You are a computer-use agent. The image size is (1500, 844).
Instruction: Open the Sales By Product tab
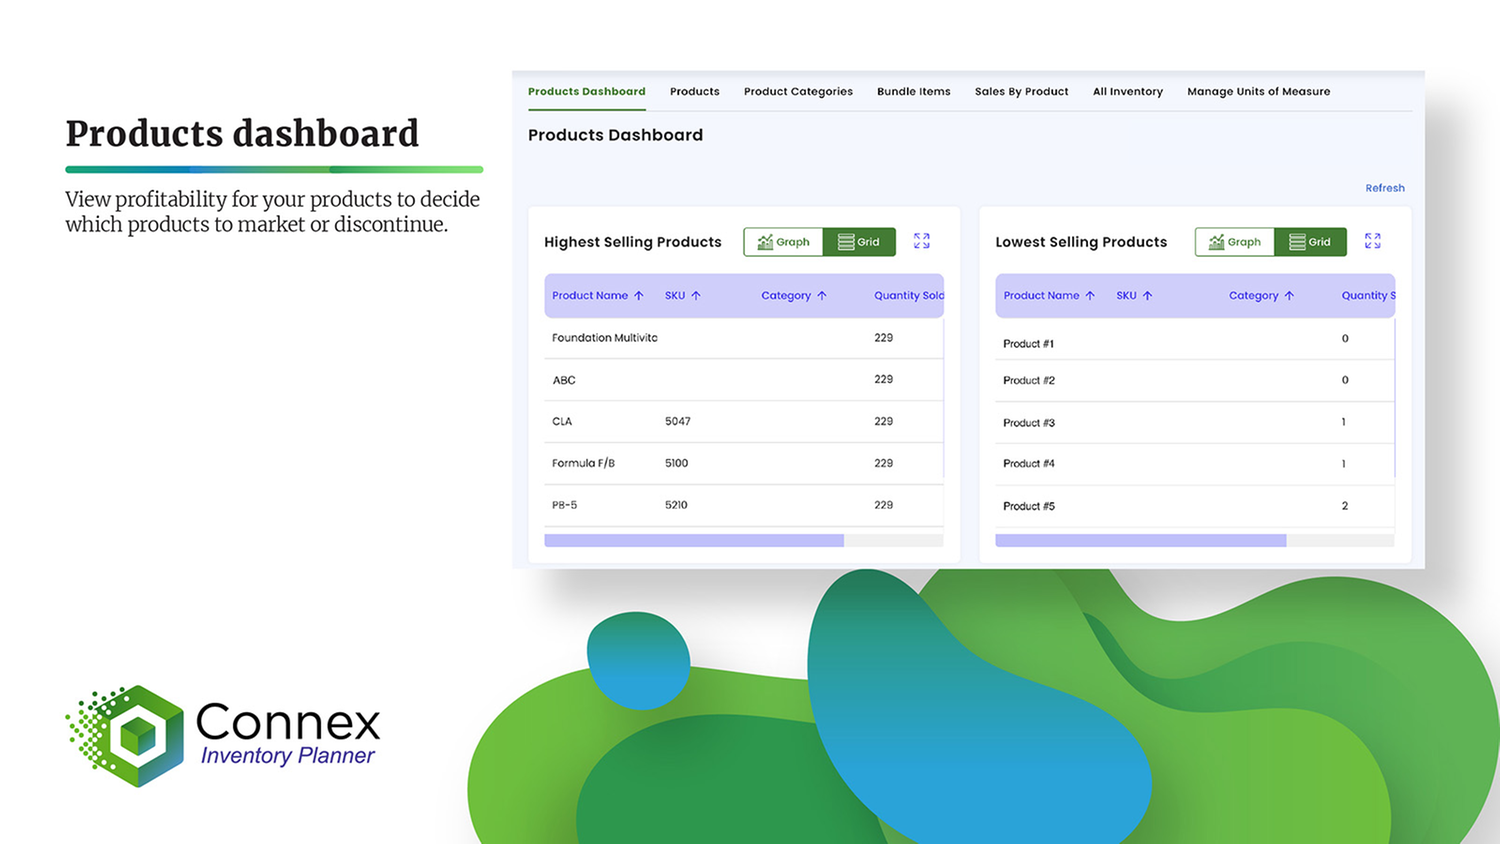[1022, 92]
